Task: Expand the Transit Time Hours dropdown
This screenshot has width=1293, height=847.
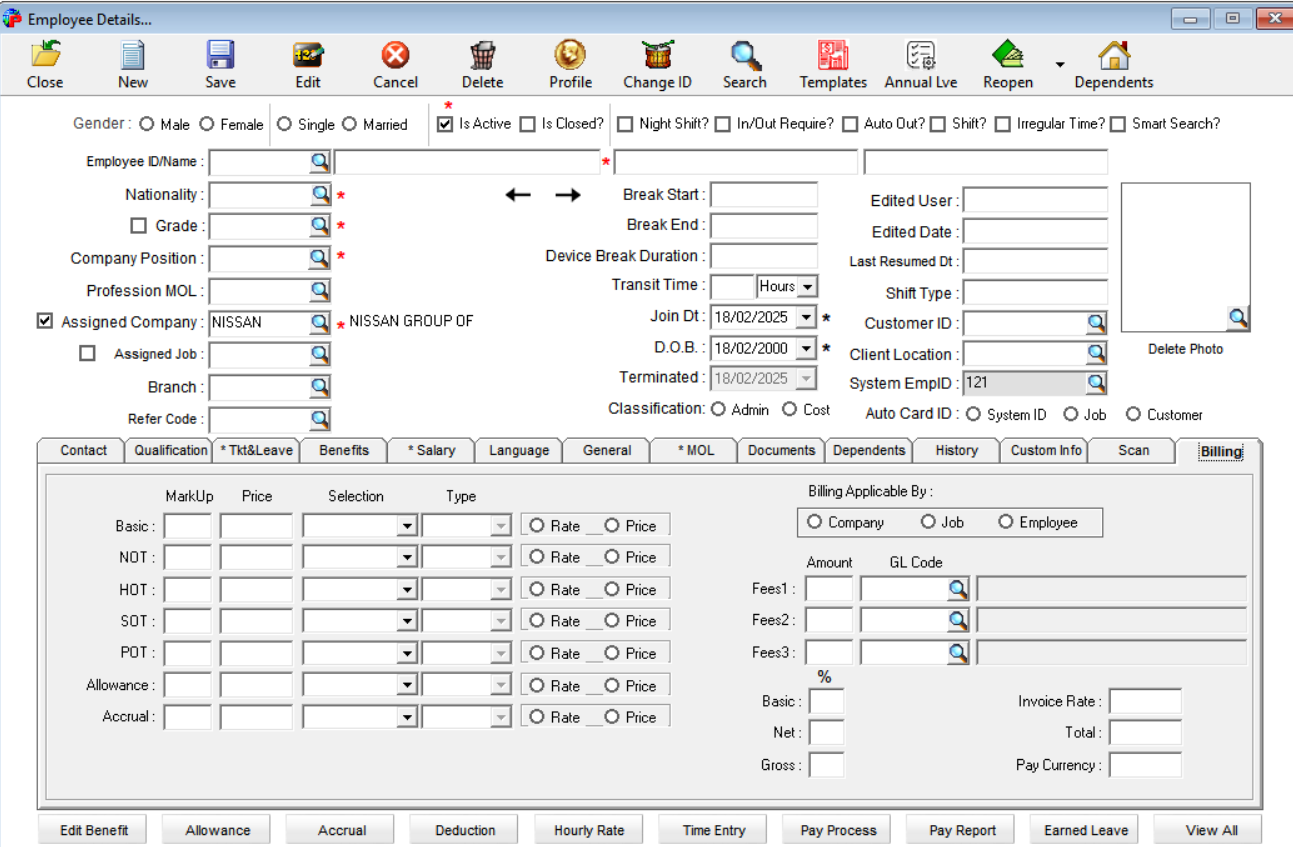Action: (807, 286)
